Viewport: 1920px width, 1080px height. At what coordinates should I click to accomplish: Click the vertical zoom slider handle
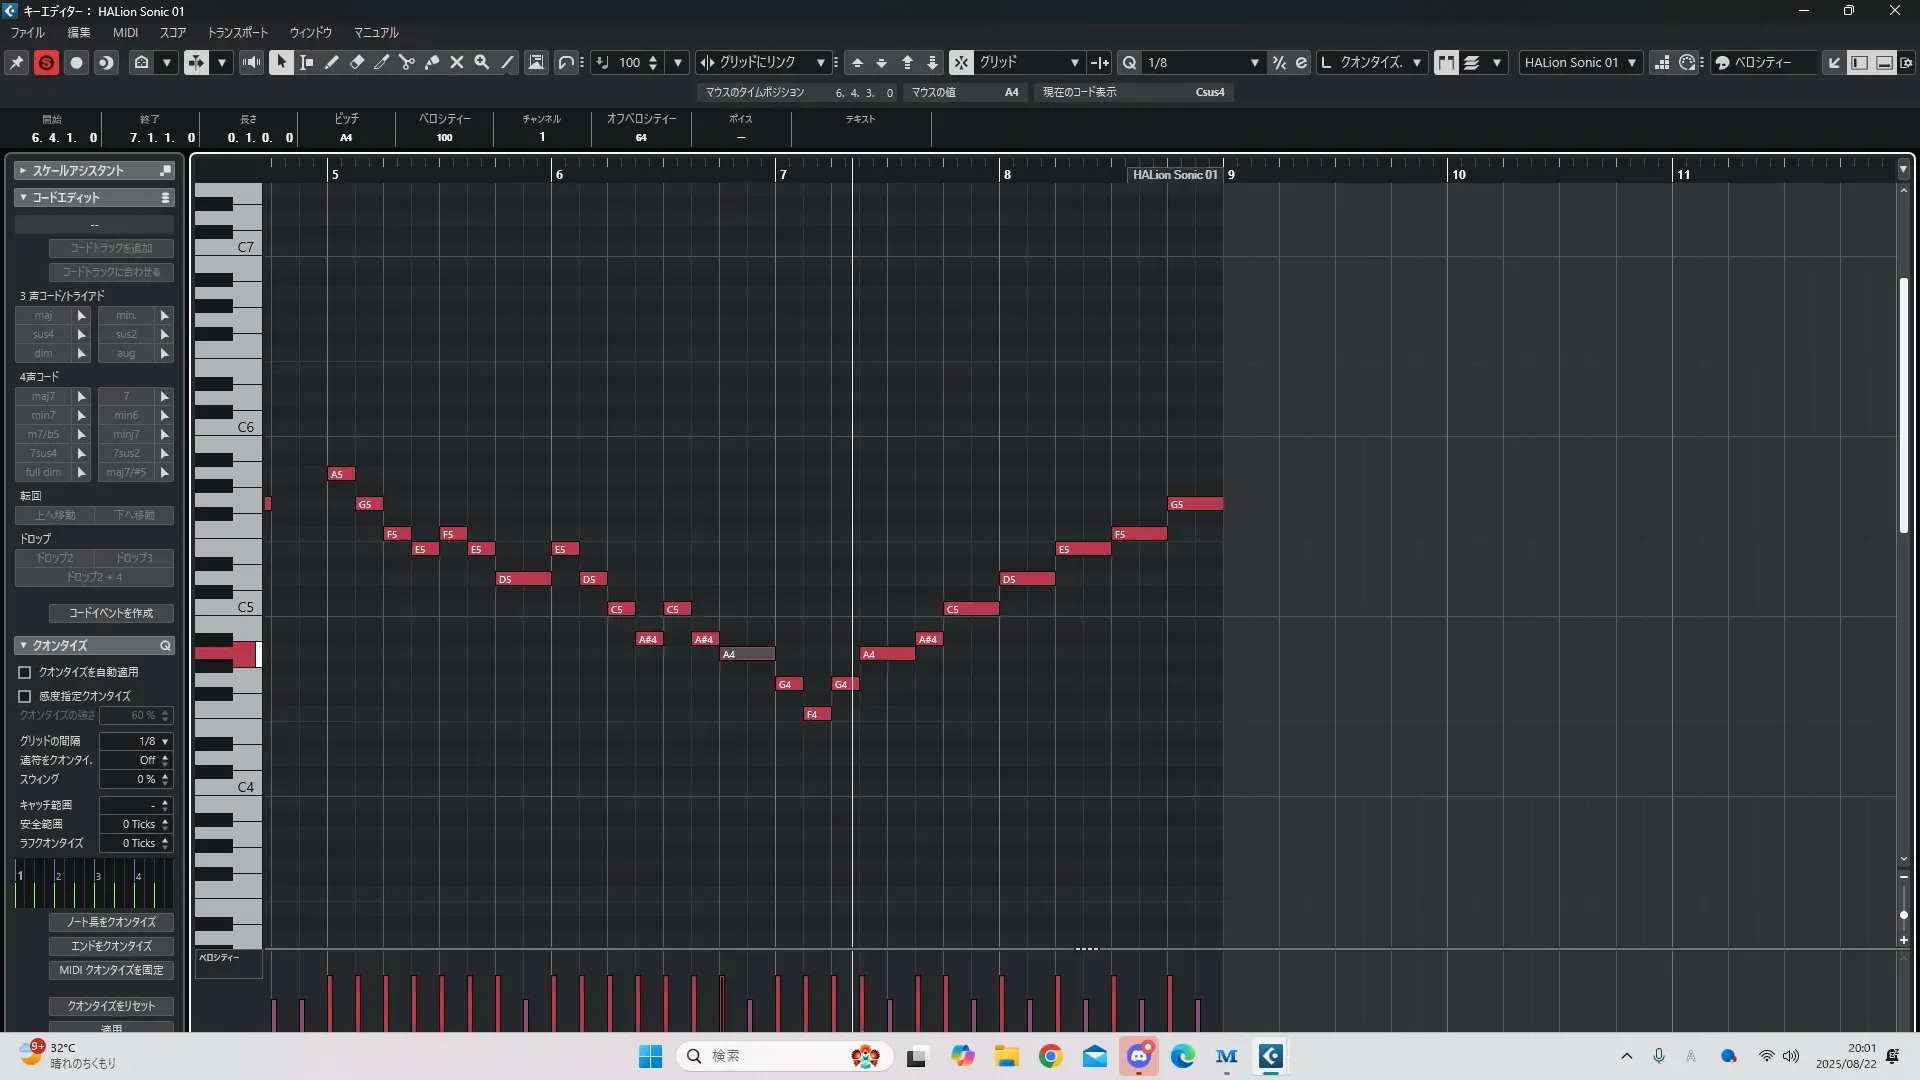click(1904, 915)
